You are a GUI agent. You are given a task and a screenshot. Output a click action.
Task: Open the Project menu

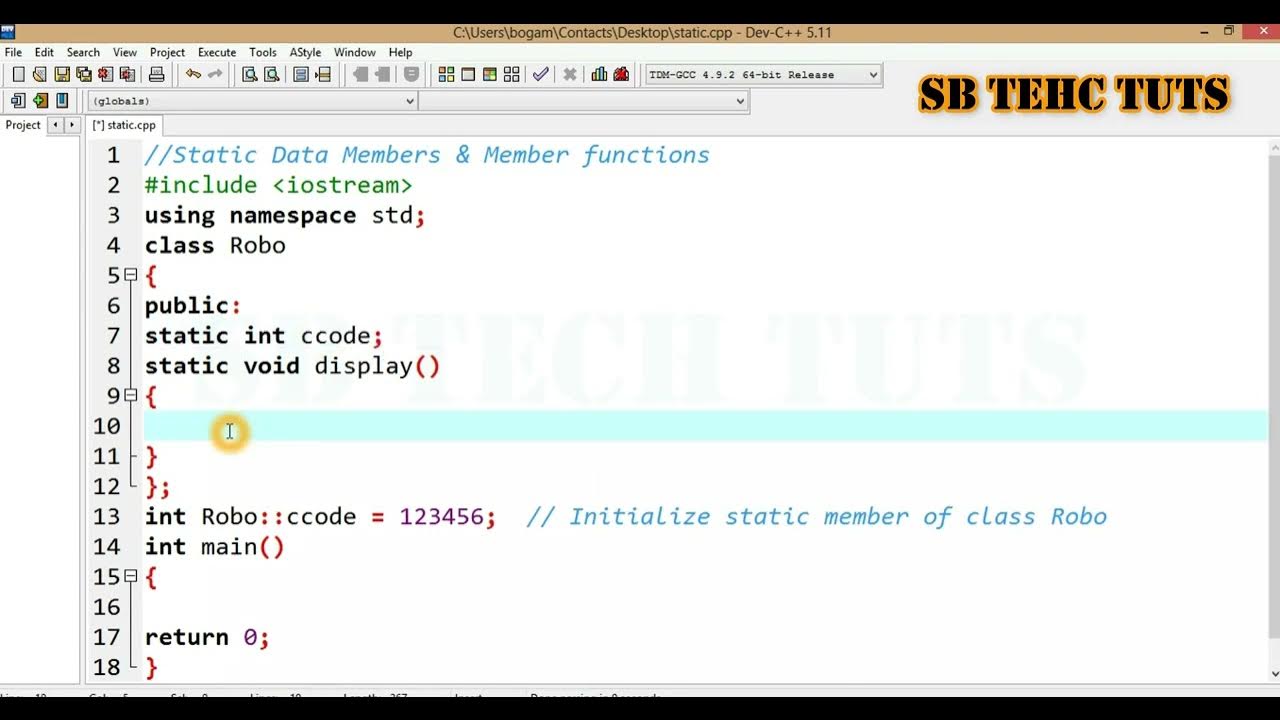(167, 52)
